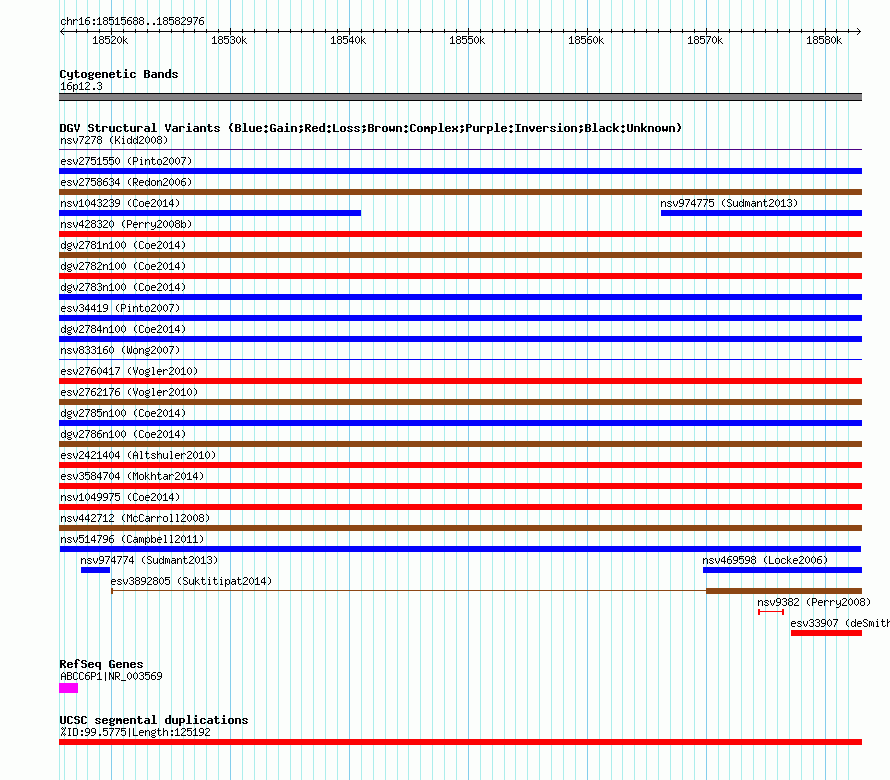Click the ruler's left arrowhead
890x780 pixels.
pyautogui.click(x=62, y=31)
